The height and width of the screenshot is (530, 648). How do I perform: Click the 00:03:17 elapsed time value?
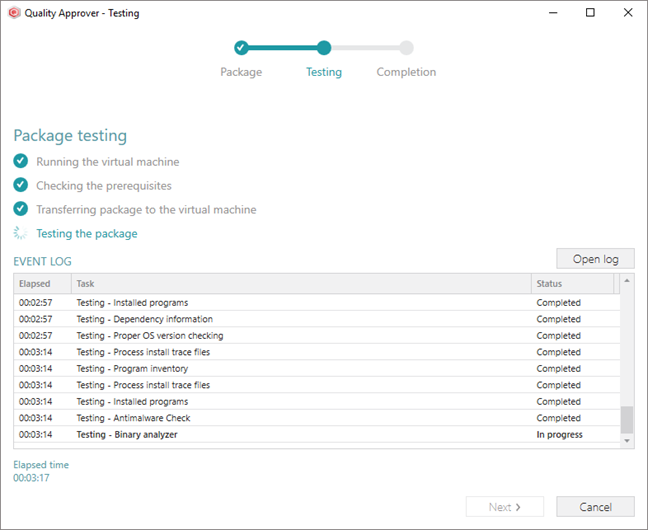pos(31,478)
